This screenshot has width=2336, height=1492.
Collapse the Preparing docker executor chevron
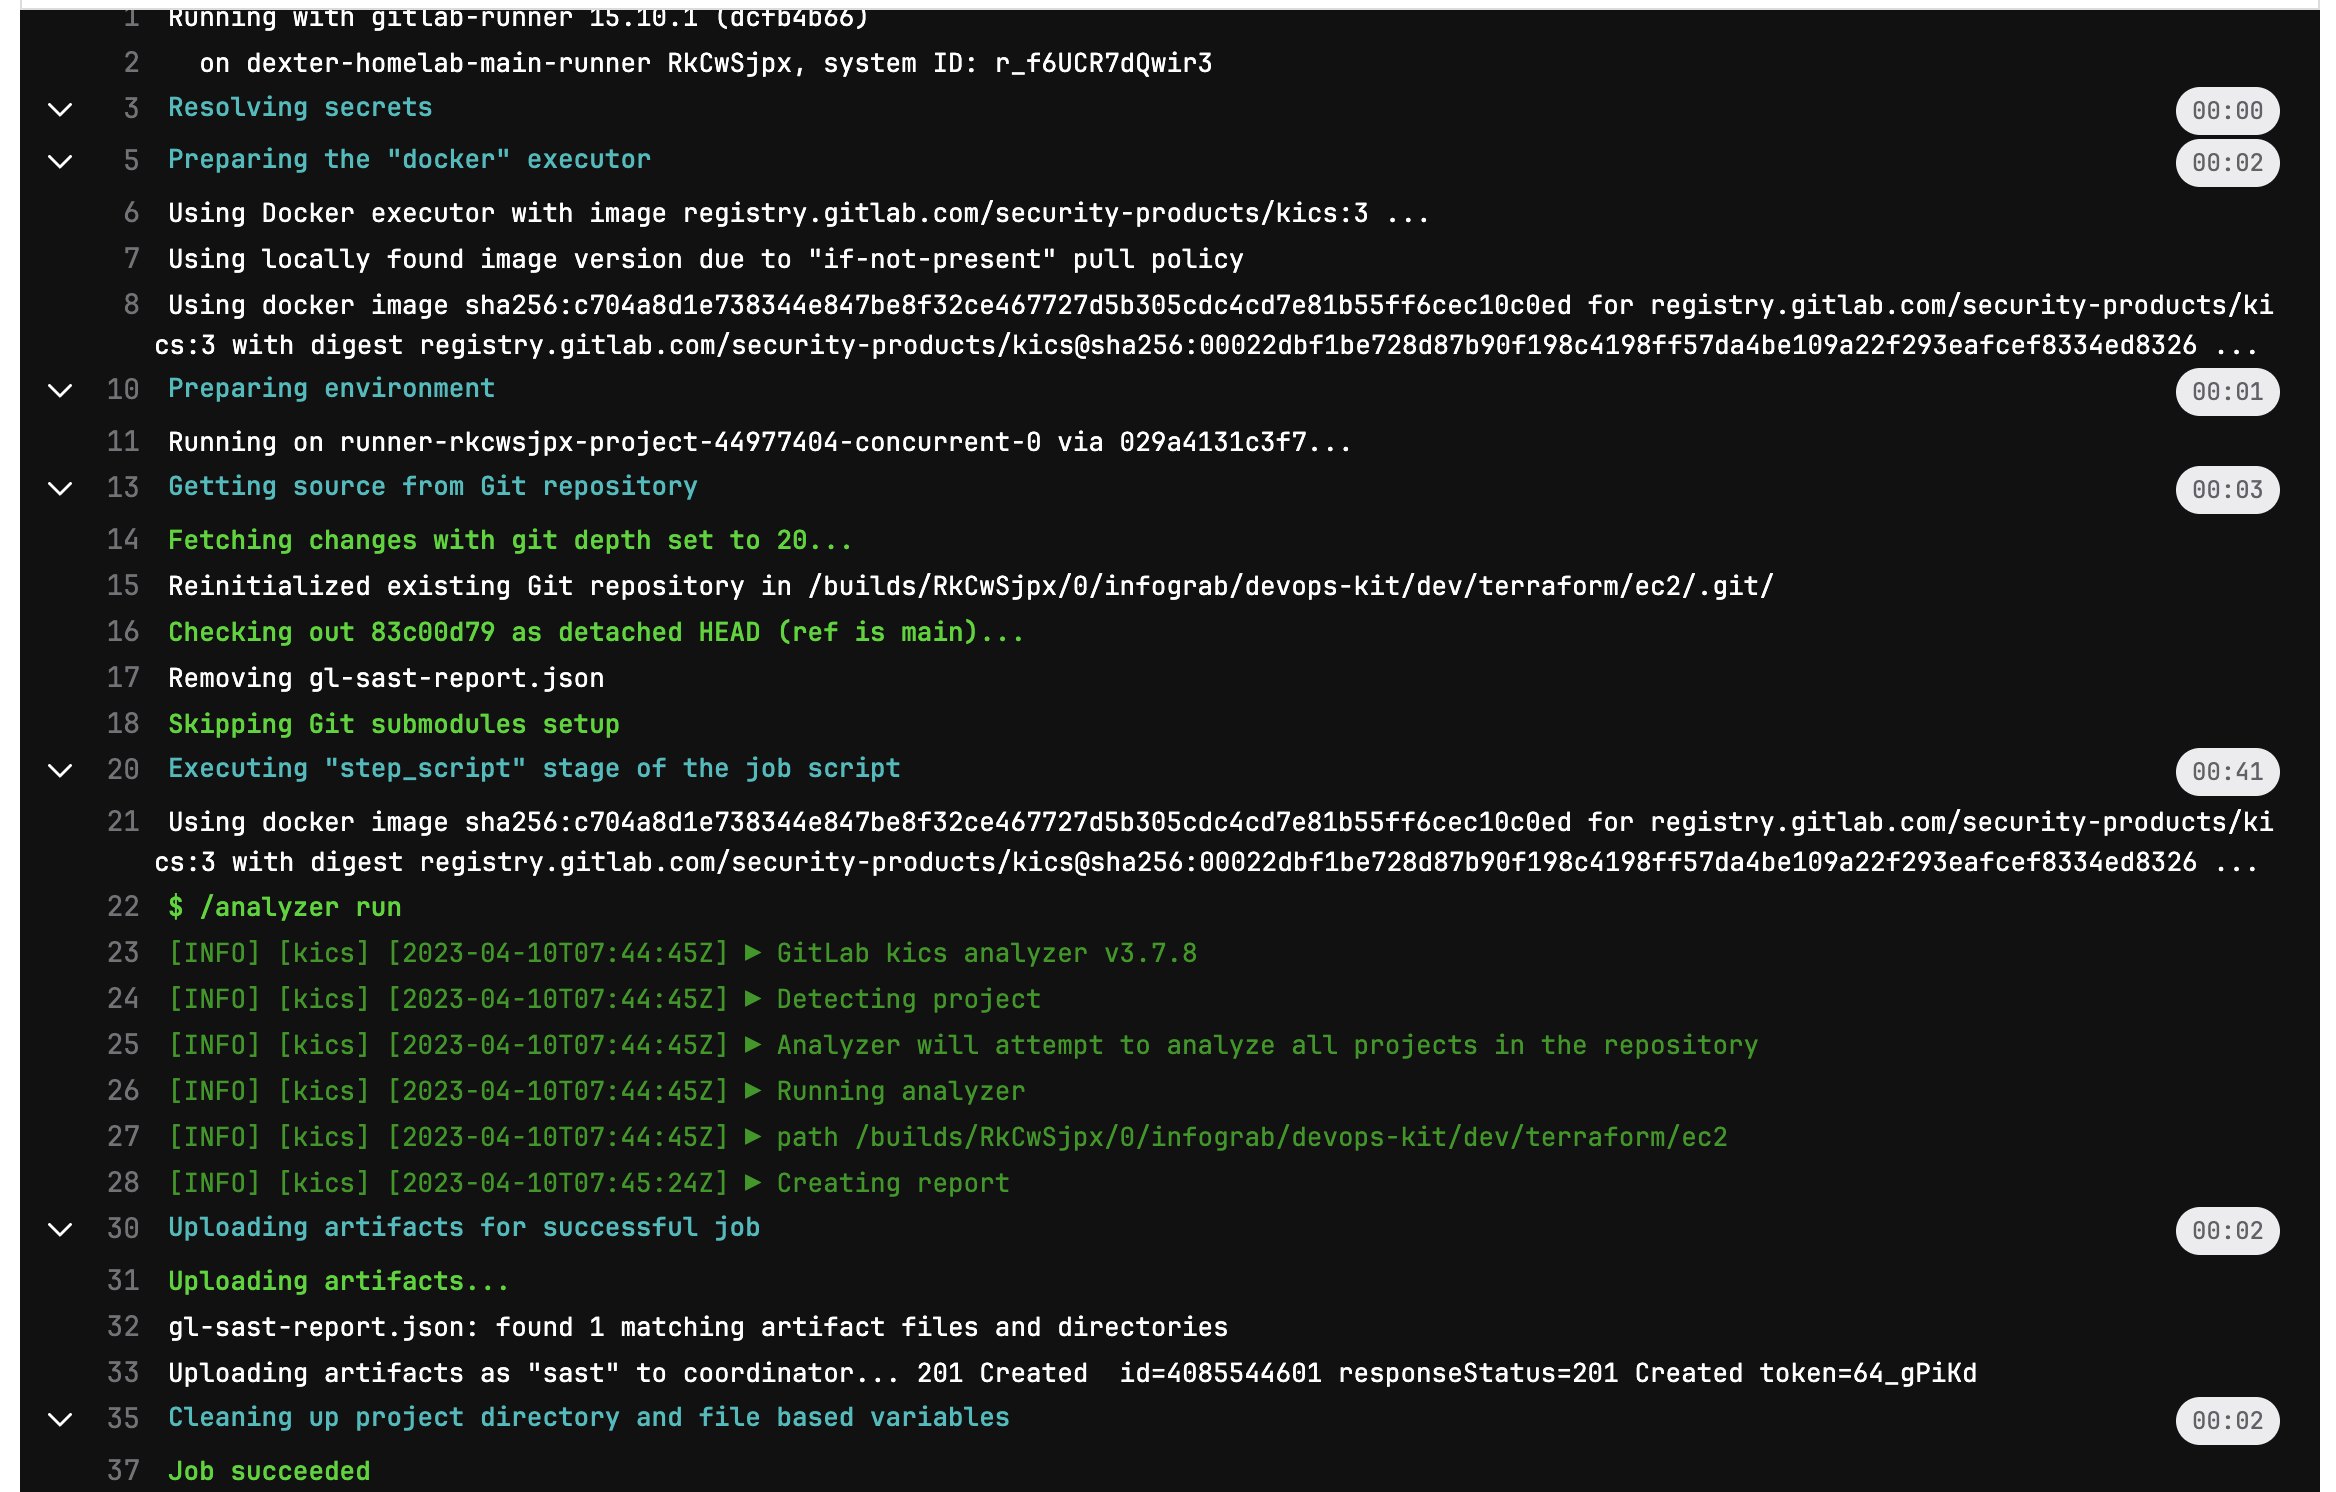(x=60, y=161)
